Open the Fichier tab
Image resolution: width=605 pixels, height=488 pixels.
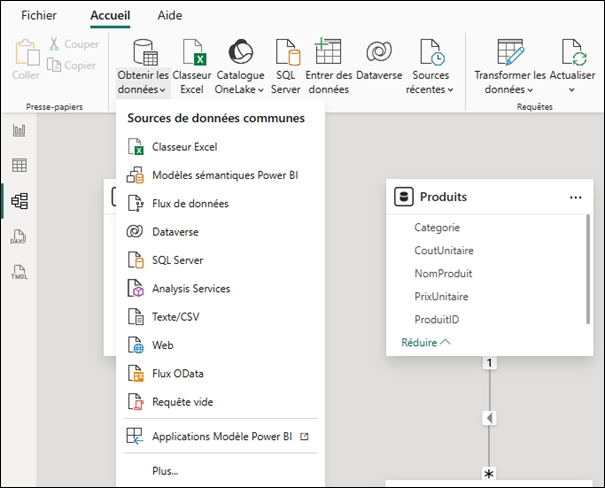point(39,15)
